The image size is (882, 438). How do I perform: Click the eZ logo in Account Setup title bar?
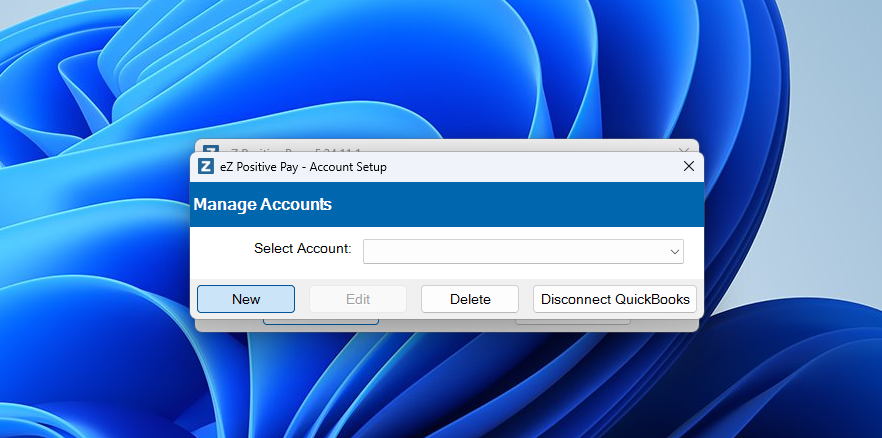(x=206, y=166)
